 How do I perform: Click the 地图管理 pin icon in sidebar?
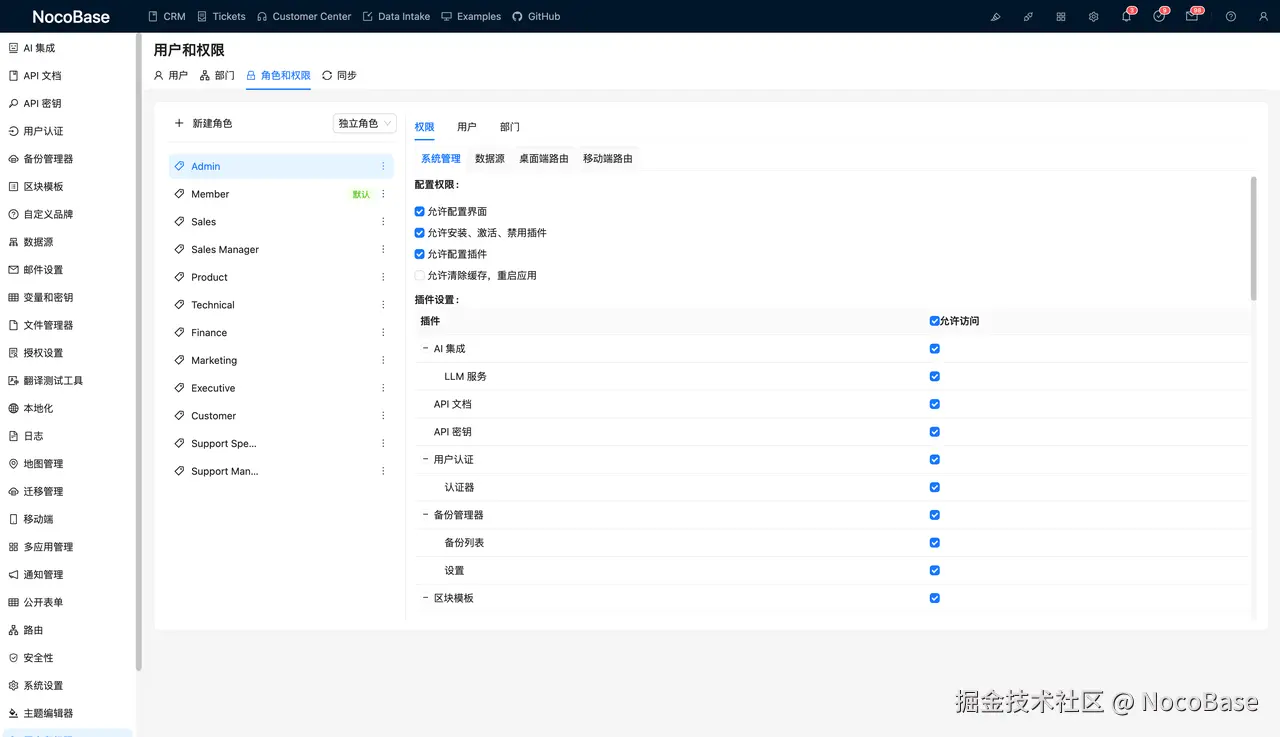pos(13,464)
